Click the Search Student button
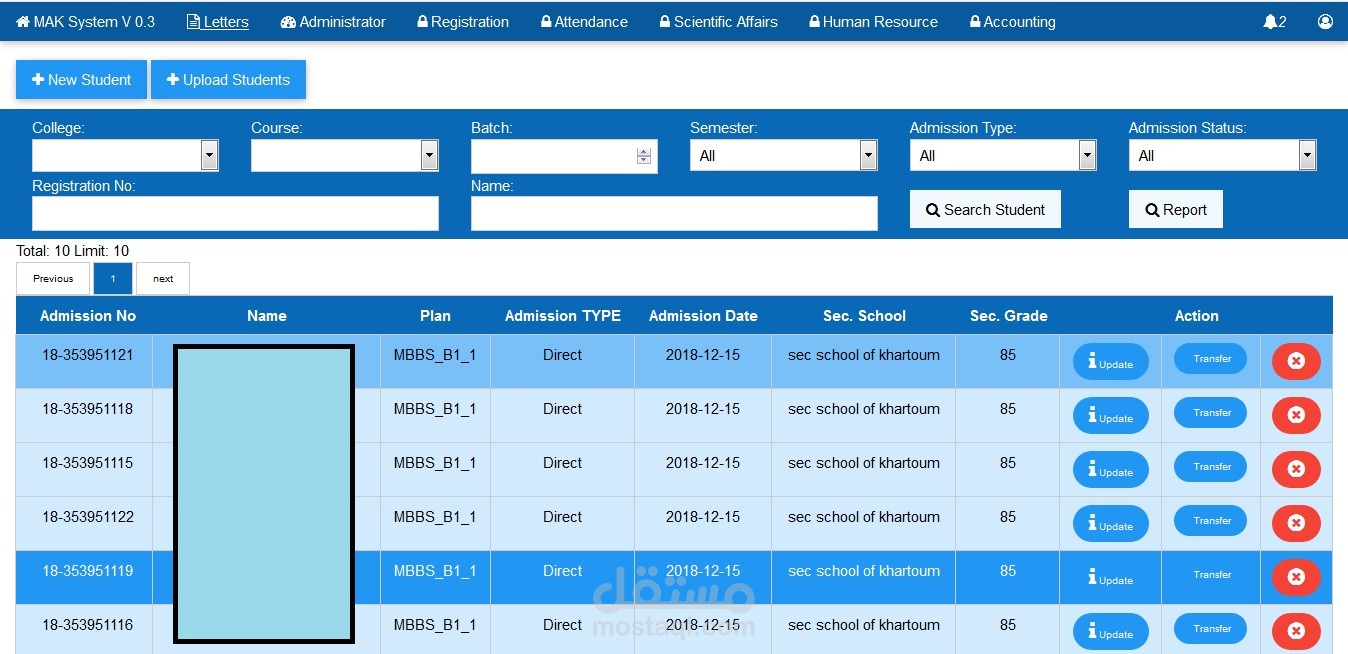 click(x=985, y=209)
